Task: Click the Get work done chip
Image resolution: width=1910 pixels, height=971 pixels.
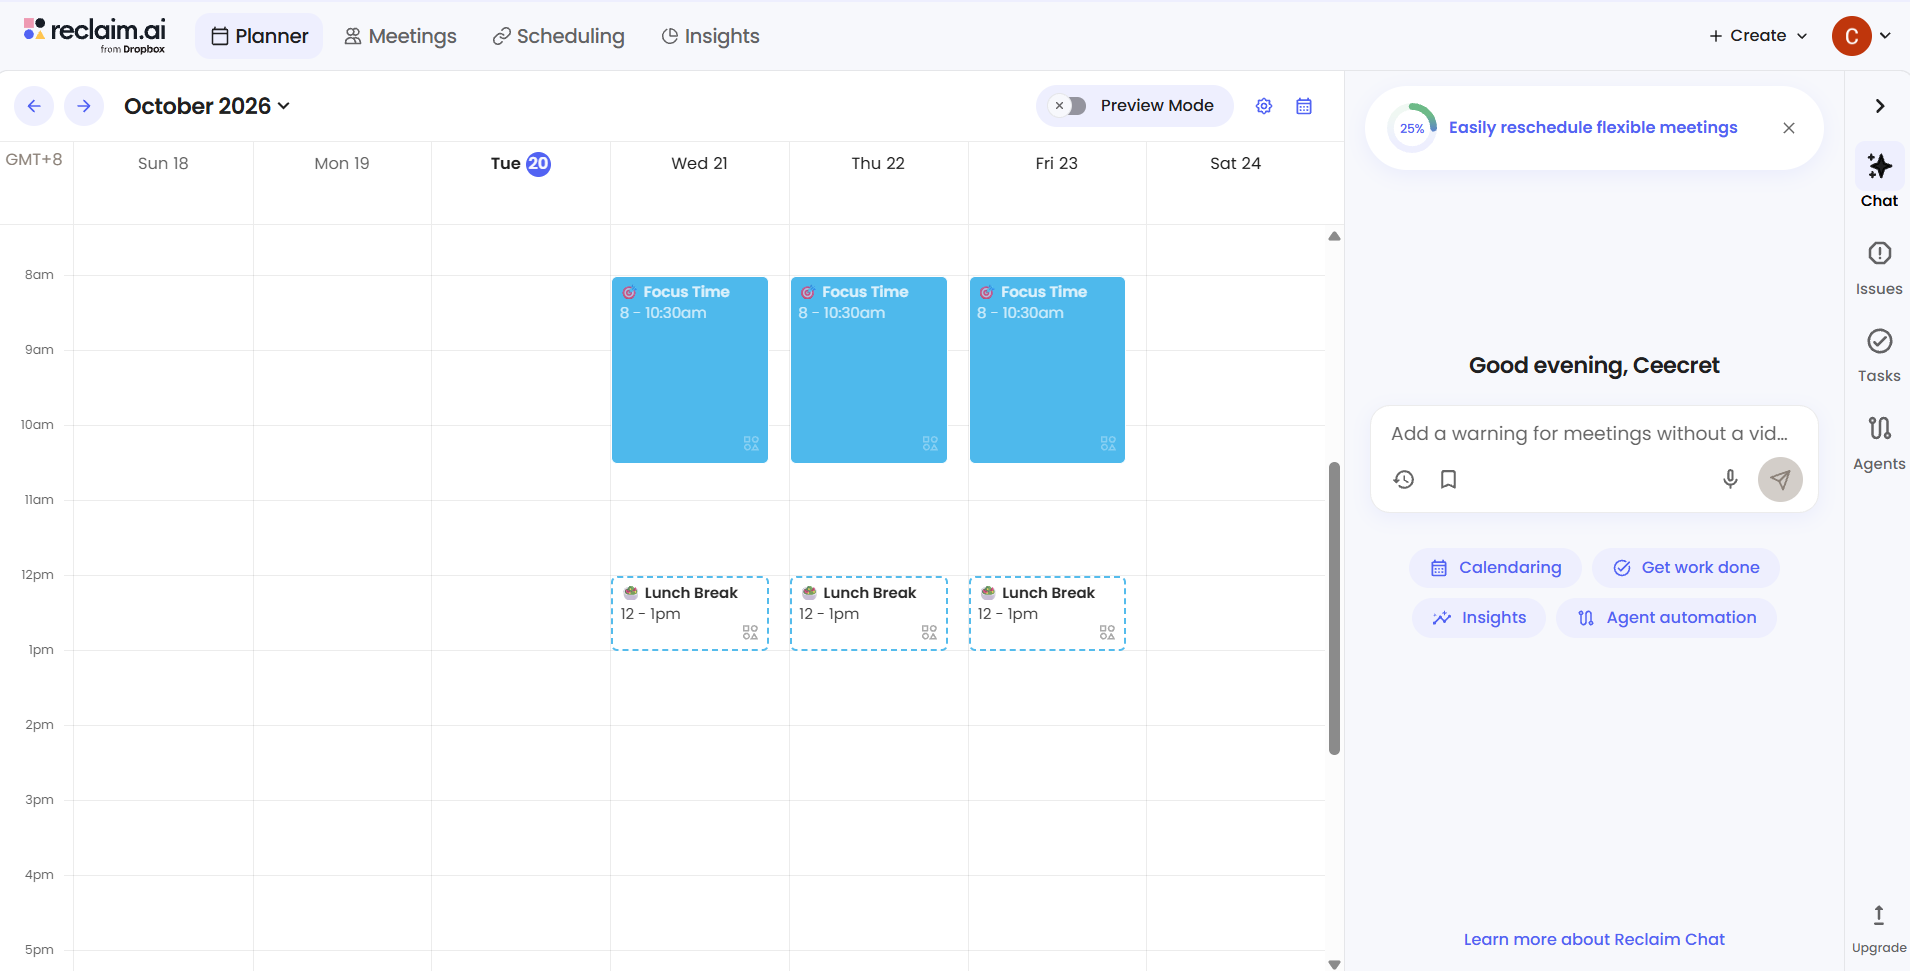Action: pos(1686,568)
